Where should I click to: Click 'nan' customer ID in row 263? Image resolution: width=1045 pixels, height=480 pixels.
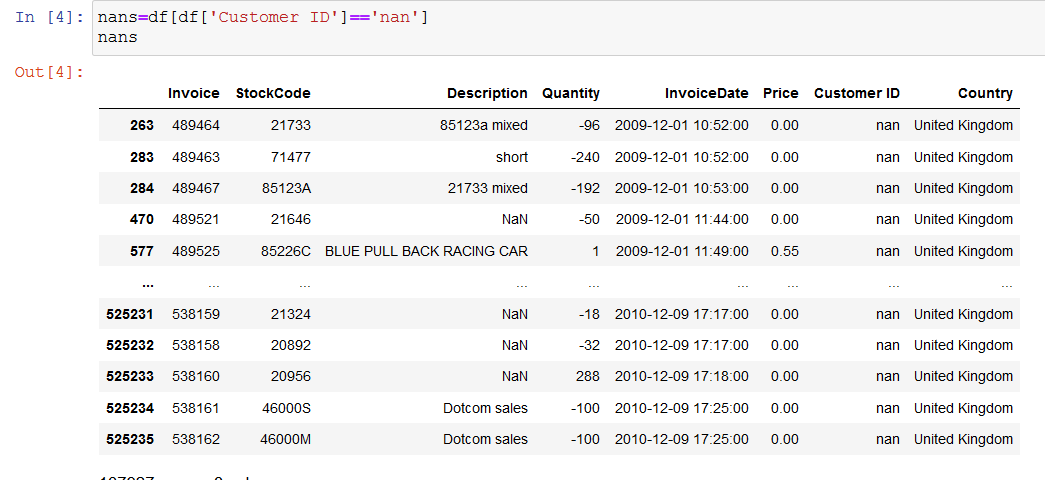888,125
